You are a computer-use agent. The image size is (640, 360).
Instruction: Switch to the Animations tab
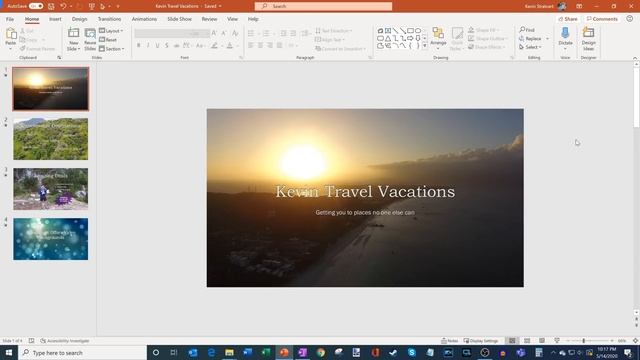[144, 19]
